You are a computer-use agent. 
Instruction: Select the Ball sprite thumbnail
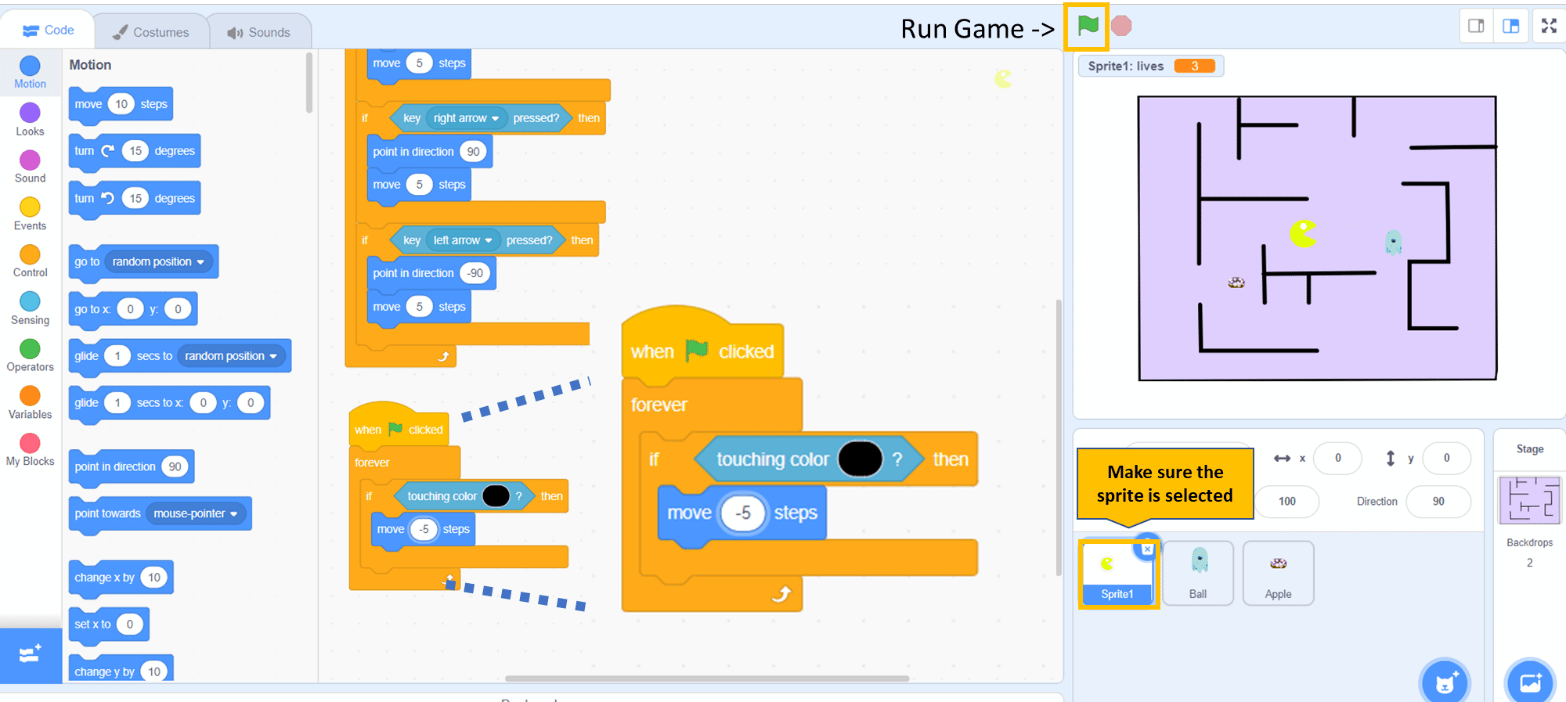coord(1198,574)
